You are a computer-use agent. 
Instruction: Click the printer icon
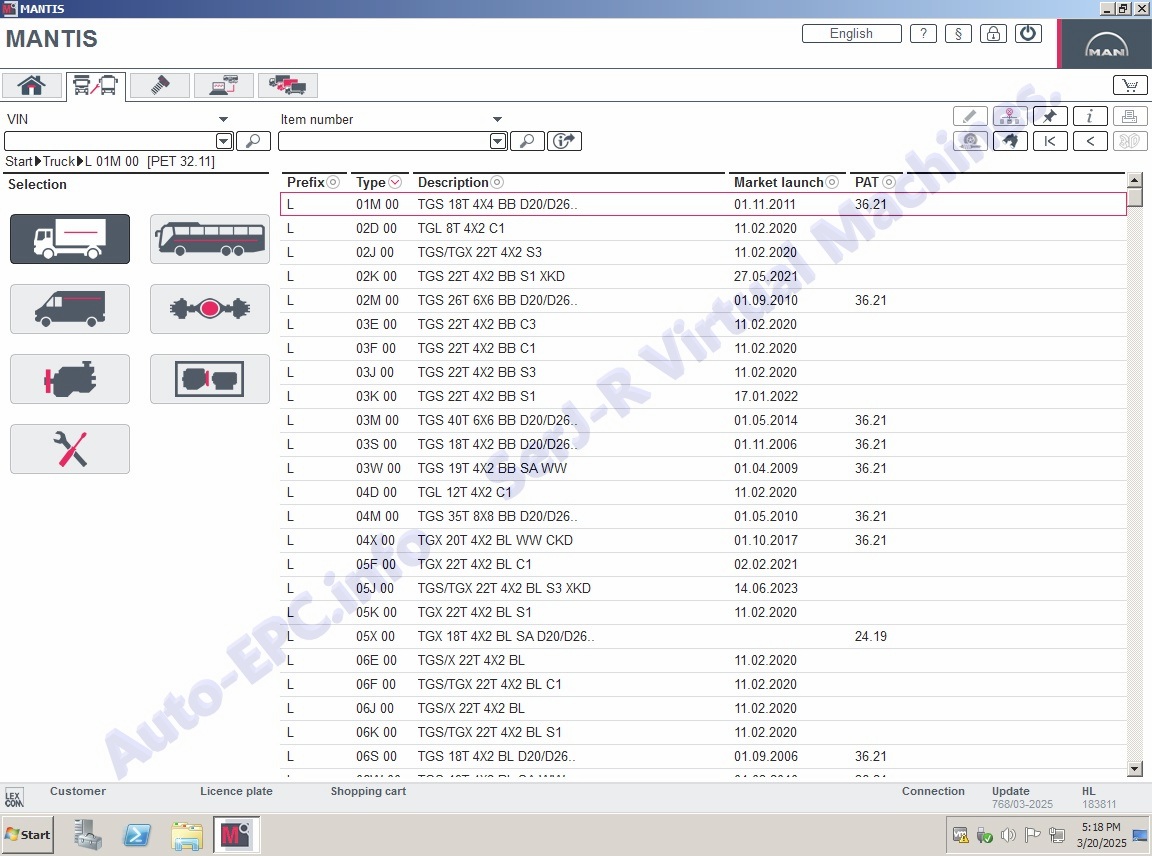coord(1130,116)
